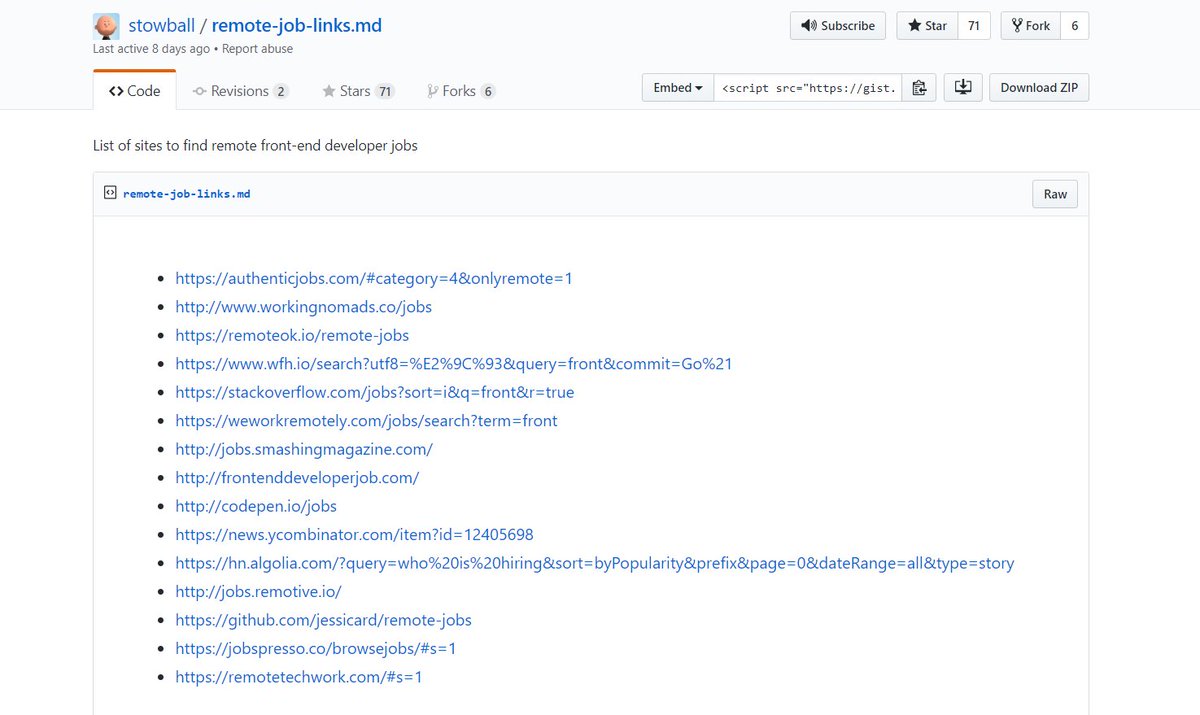The height and width of the screenshot is (715, 1200).
Task: Click the gist description about remote front-end jobs
Action: click(255, 145)
